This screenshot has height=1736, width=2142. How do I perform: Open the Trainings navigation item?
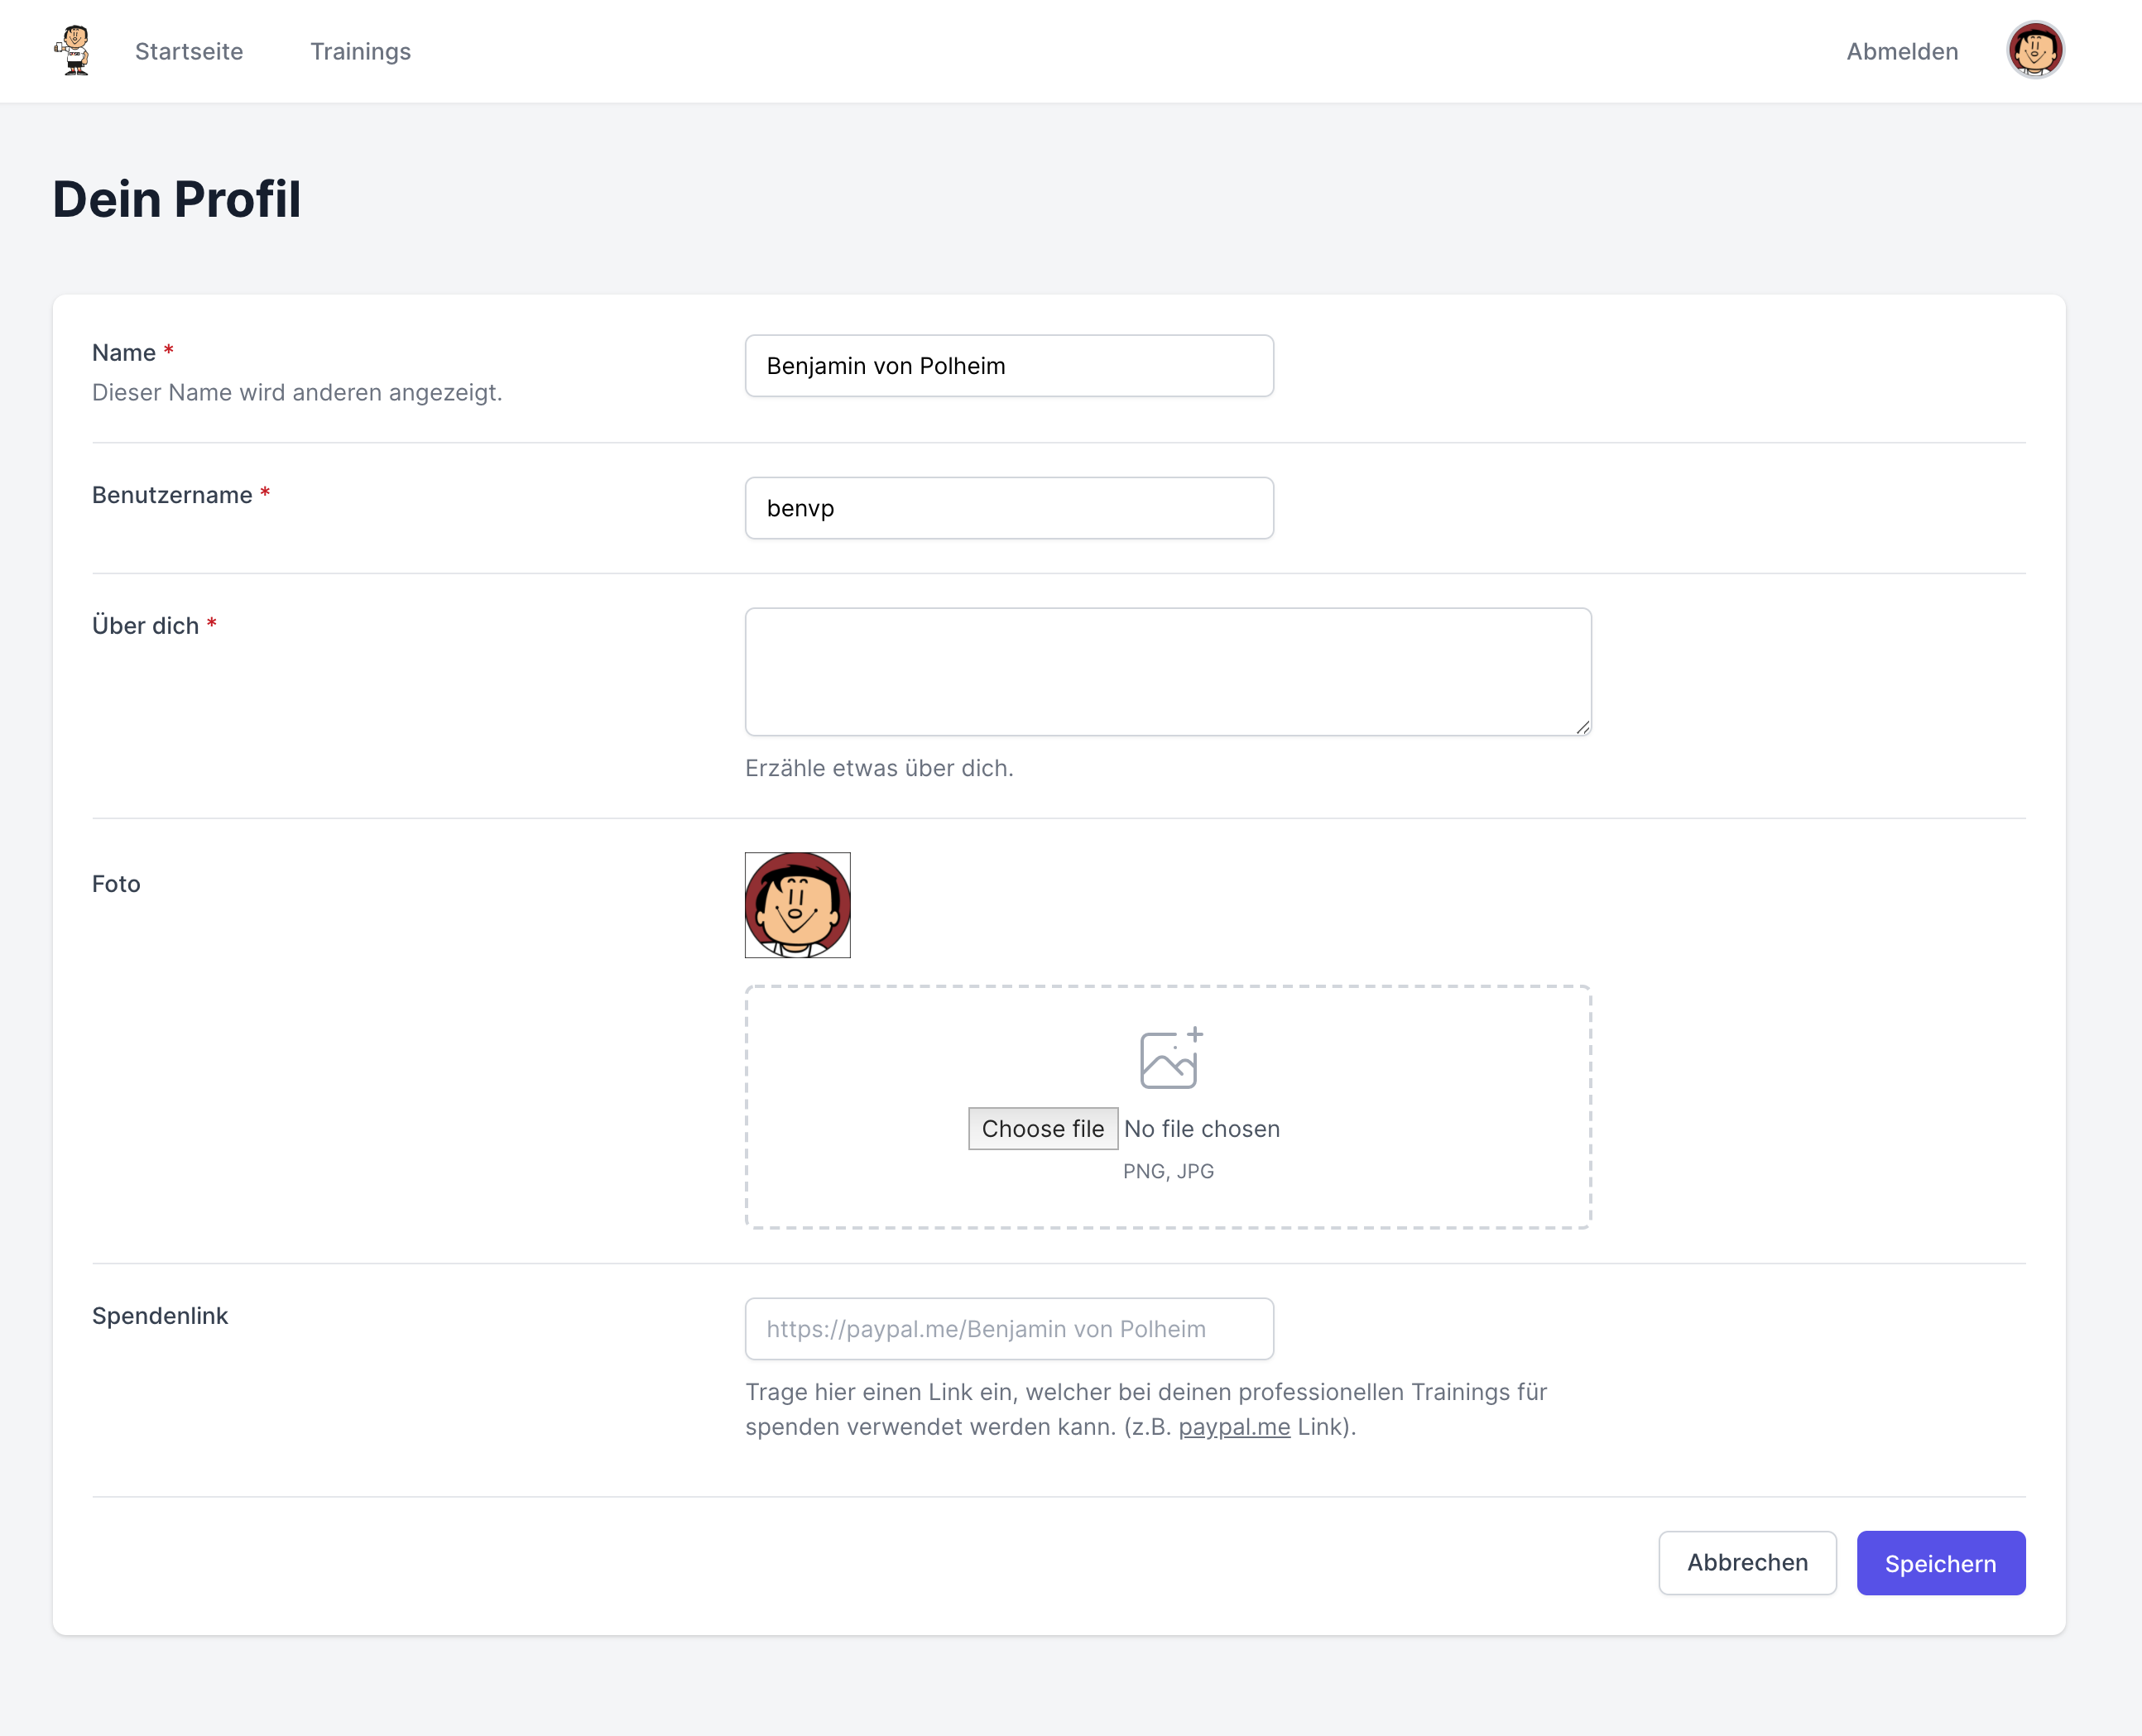[360, 51]
